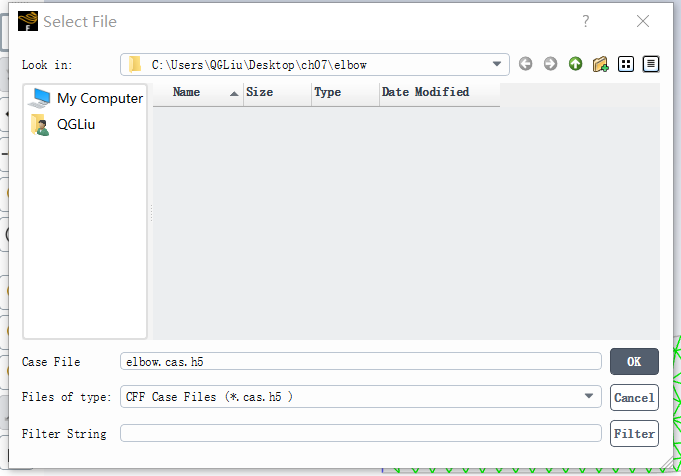Viewport: 681px width, 476px height.
Task: Sort by the Size column header
Action: [277, 93]
